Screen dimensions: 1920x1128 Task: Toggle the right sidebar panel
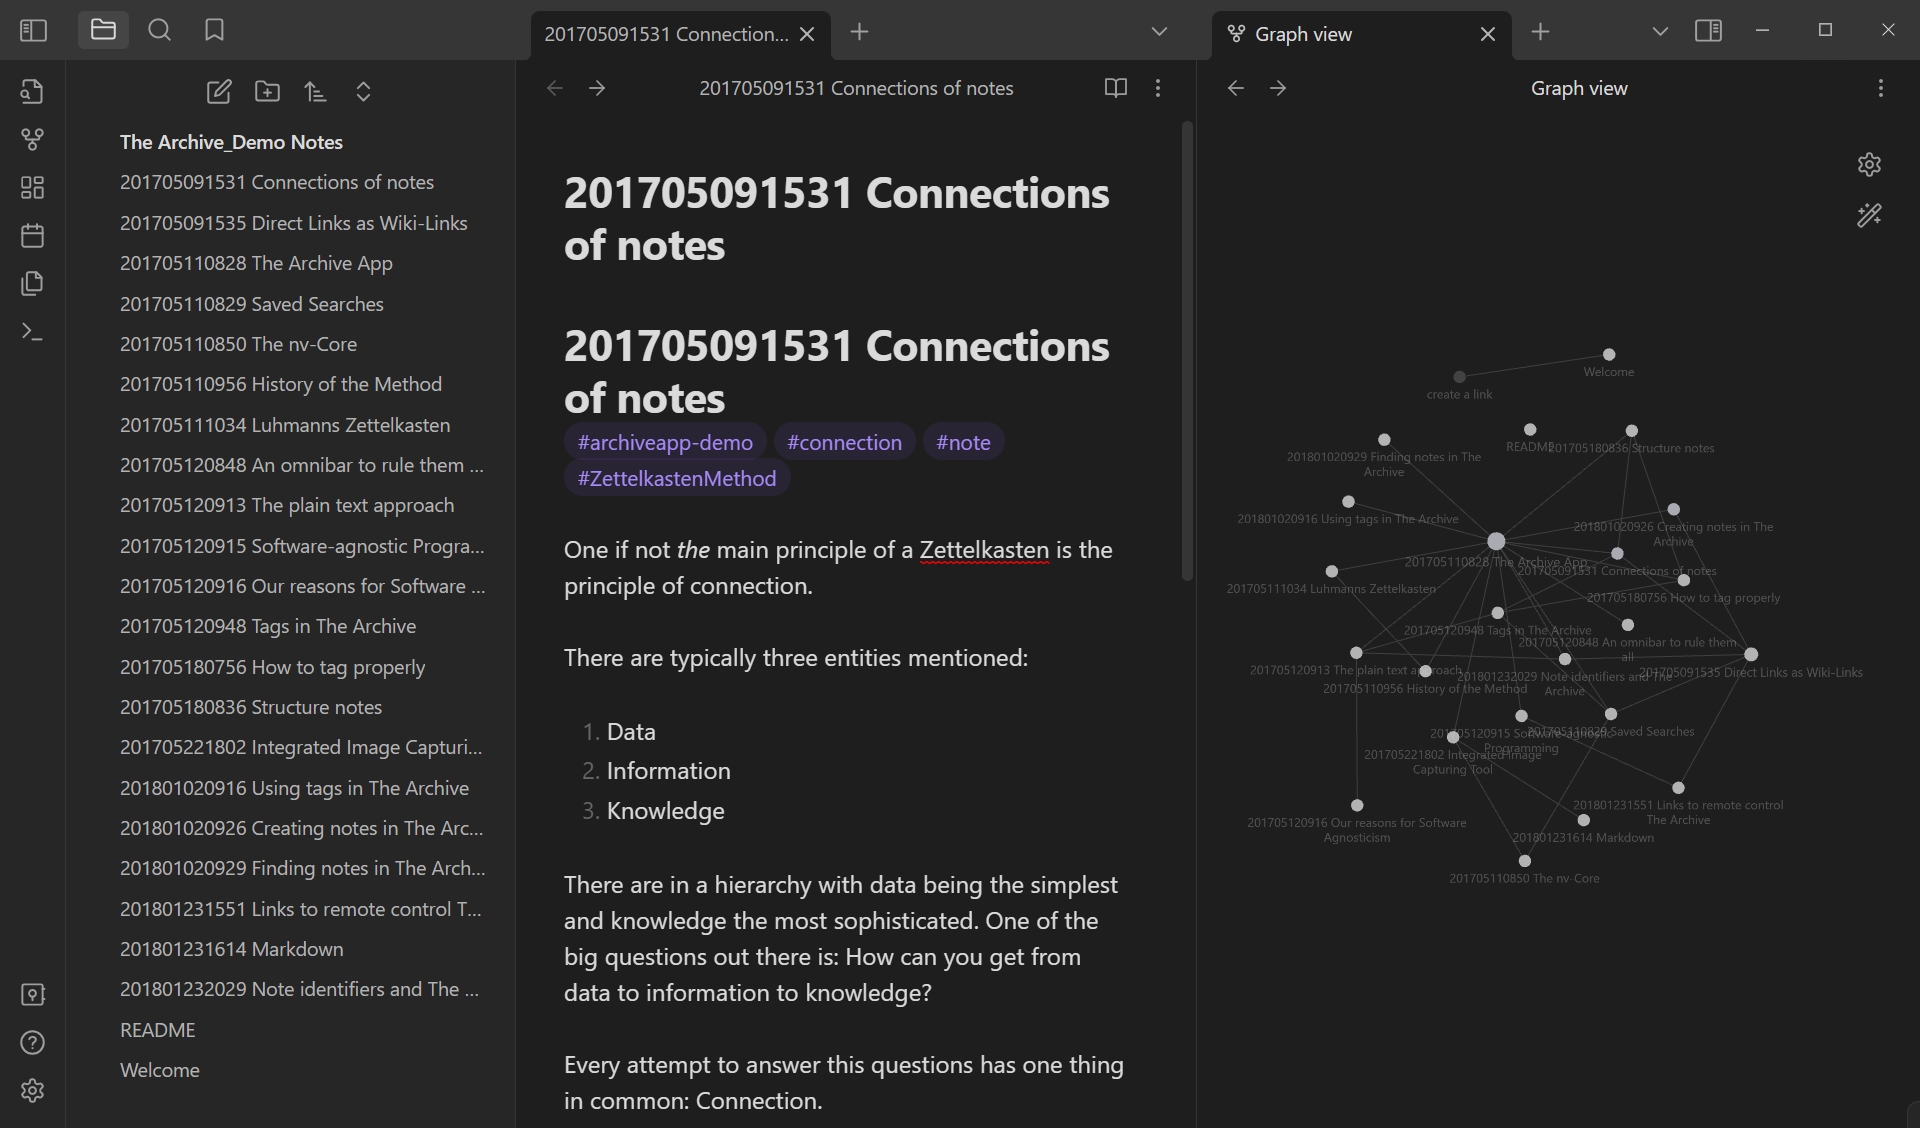tap(1708, 31)
